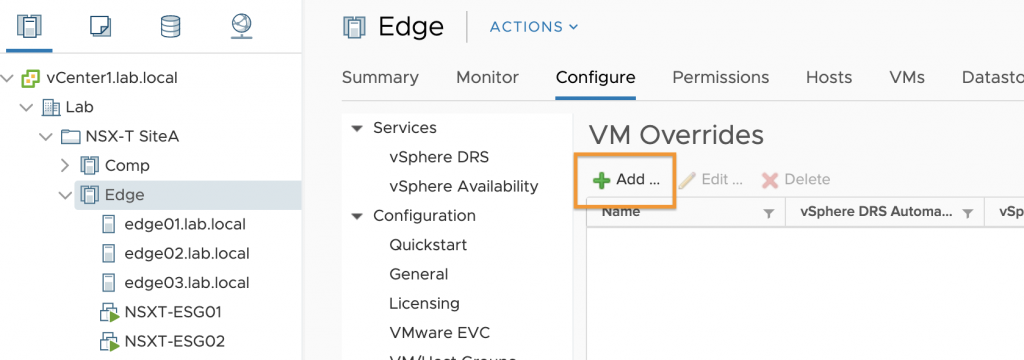This screenshot has height=360, width=1024.
Task: Click the Name column filter icon
Action: [769, 213]
